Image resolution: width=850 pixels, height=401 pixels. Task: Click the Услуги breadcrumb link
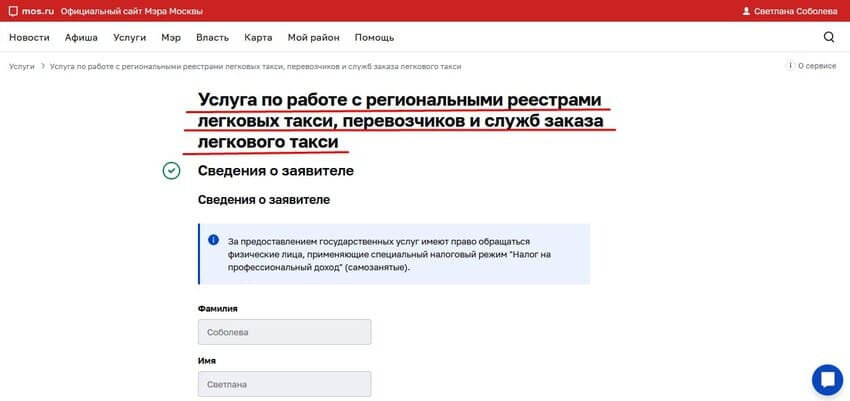click(x=22, y=66)
